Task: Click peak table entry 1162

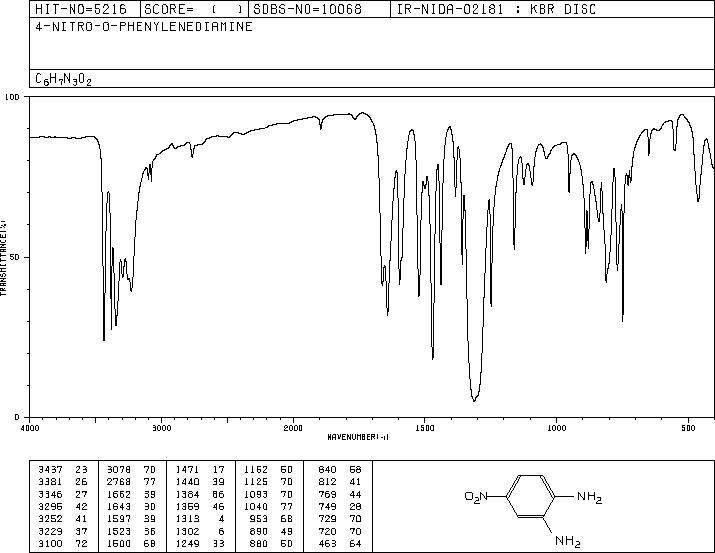Action: point(256,469)
